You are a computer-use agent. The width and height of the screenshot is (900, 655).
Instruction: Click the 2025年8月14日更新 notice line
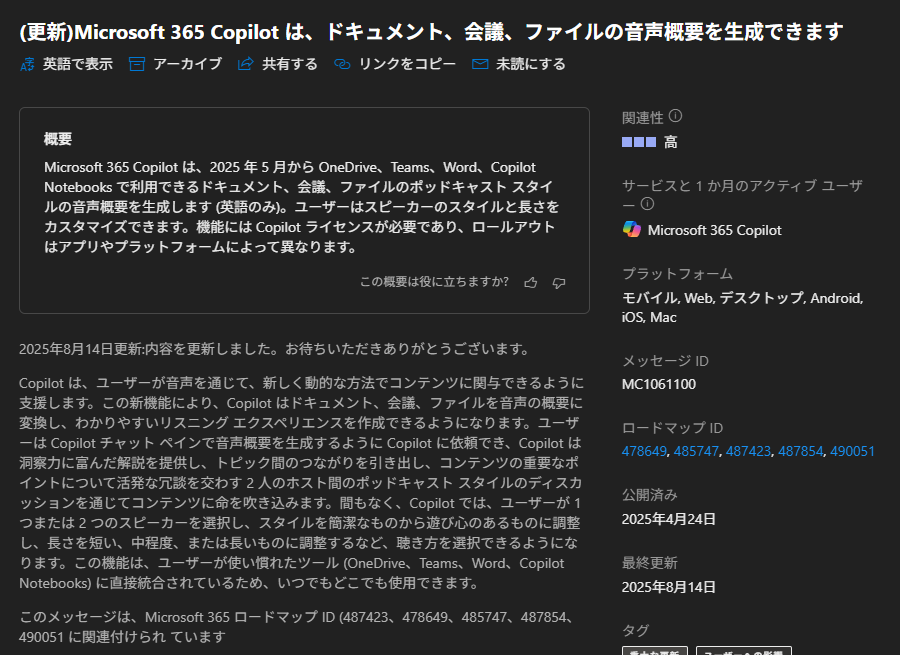pyautogui.click(x=274, y=349)
